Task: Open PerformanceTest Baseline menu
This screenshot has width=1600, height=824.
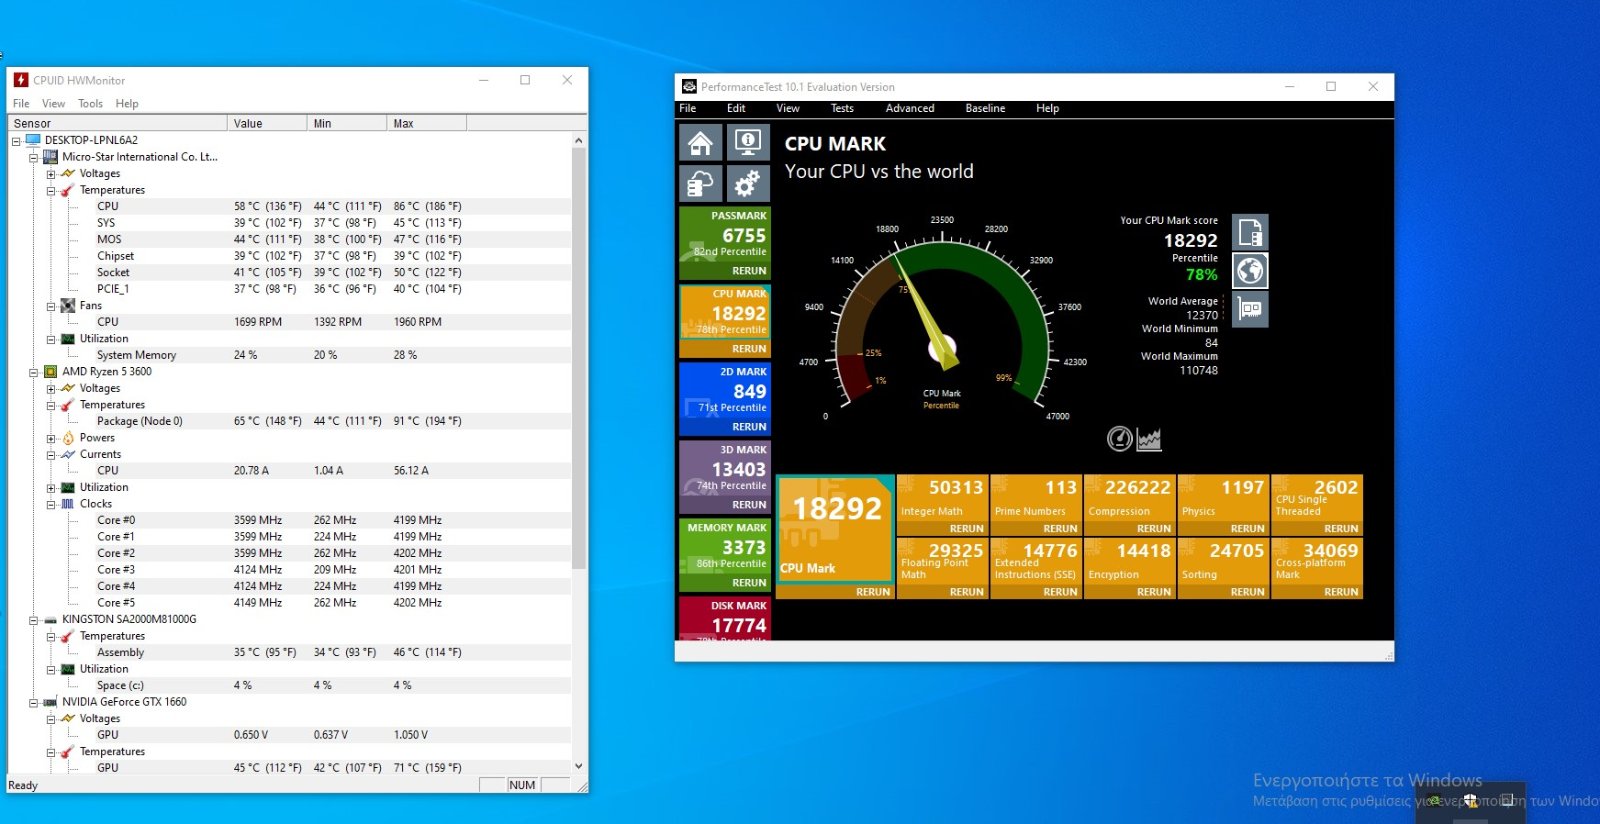Action: click(x=985, y=108)
